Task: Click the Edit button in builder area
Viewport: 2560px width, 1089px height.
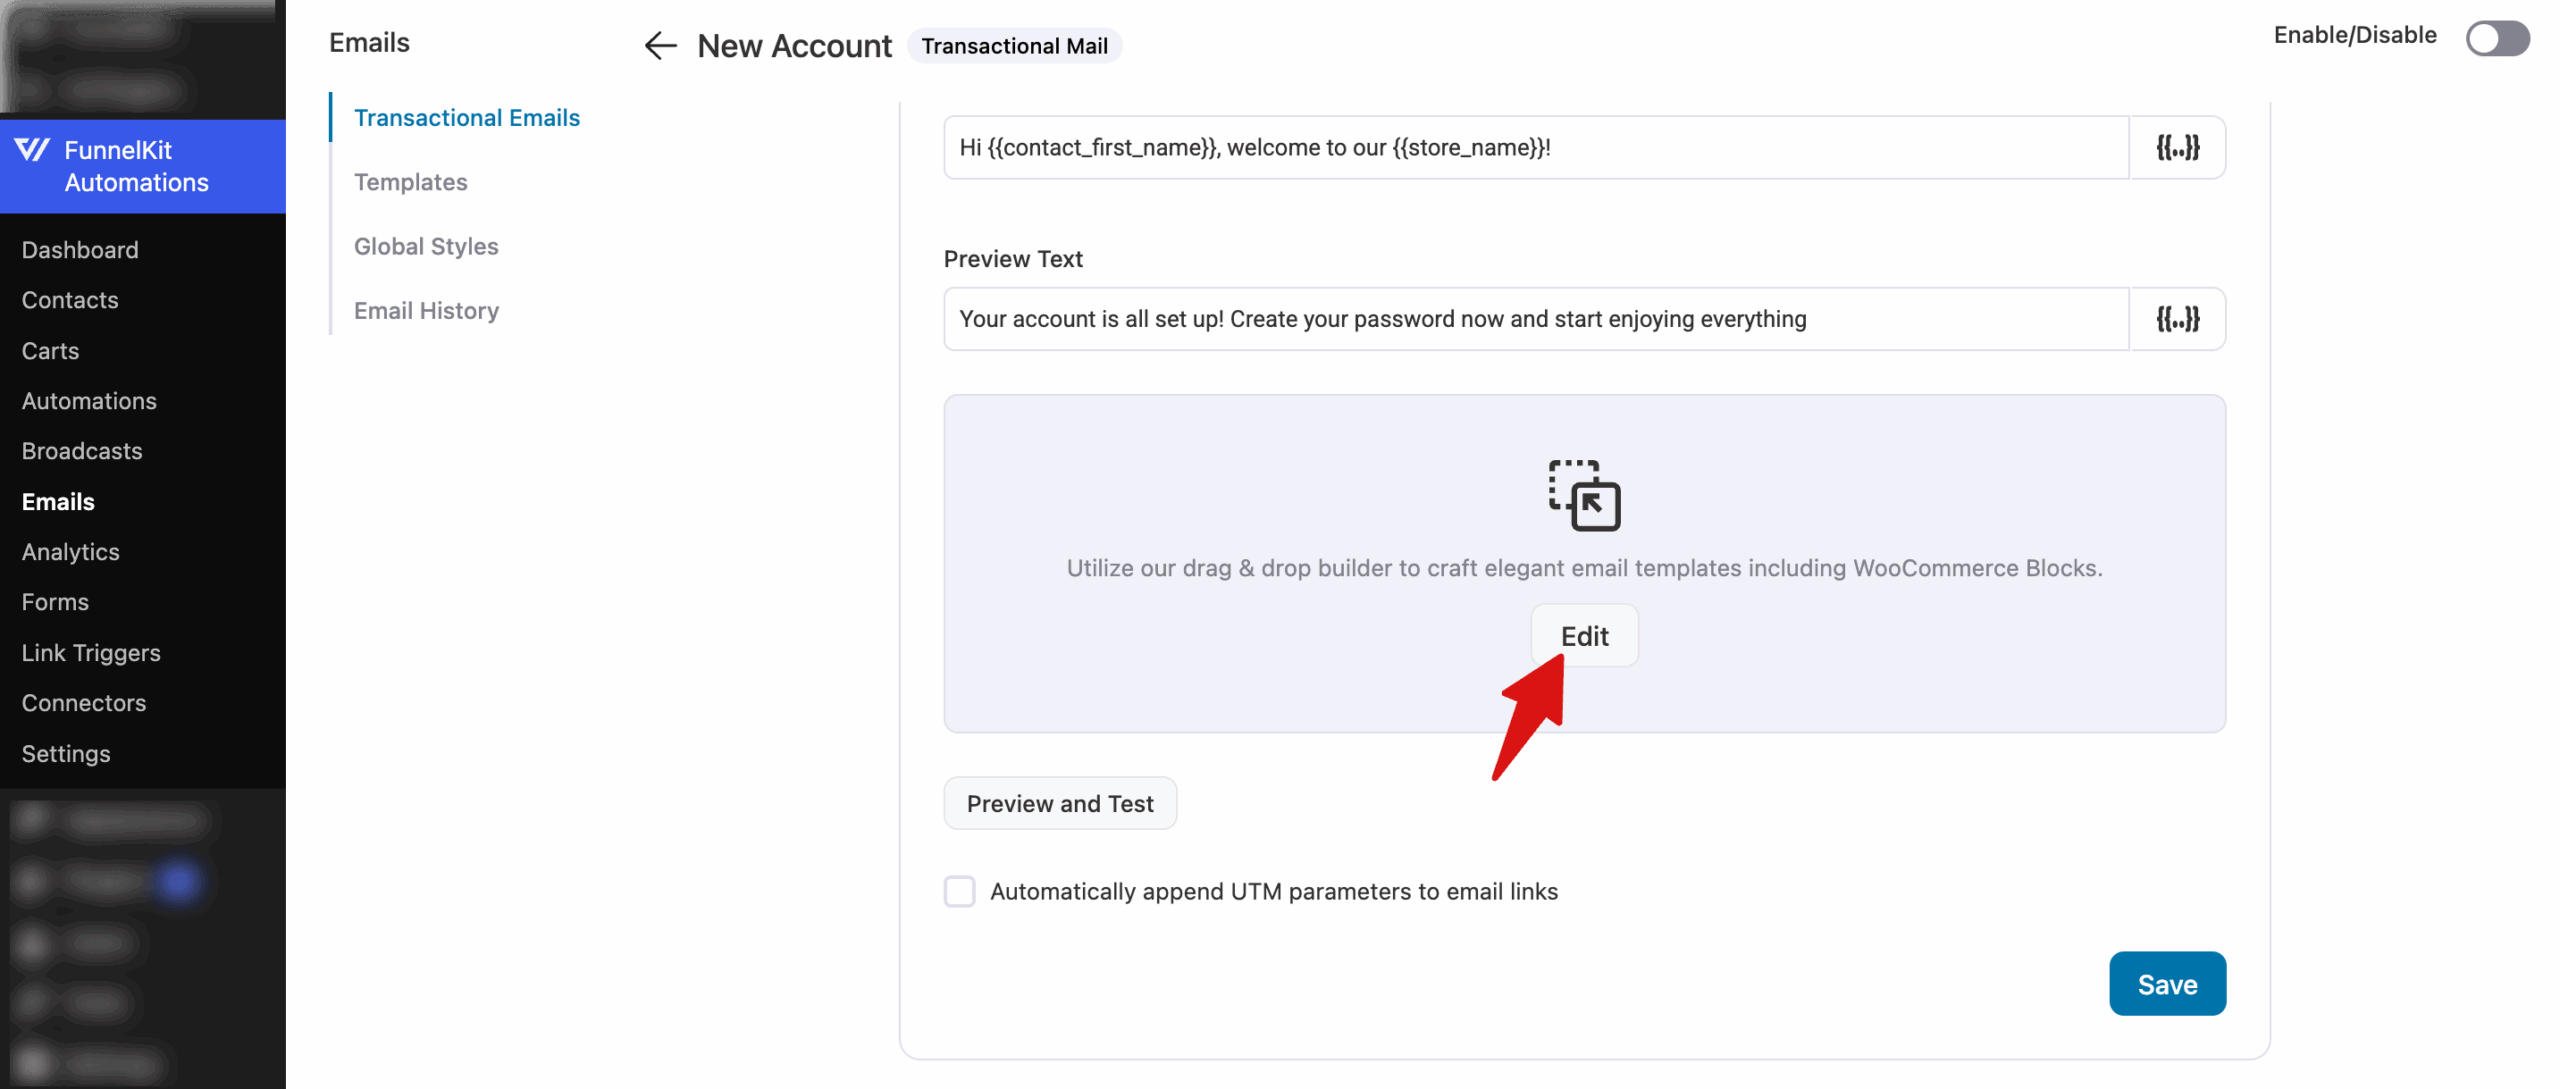Action: pyautogui.click(x=1584, y=636)
